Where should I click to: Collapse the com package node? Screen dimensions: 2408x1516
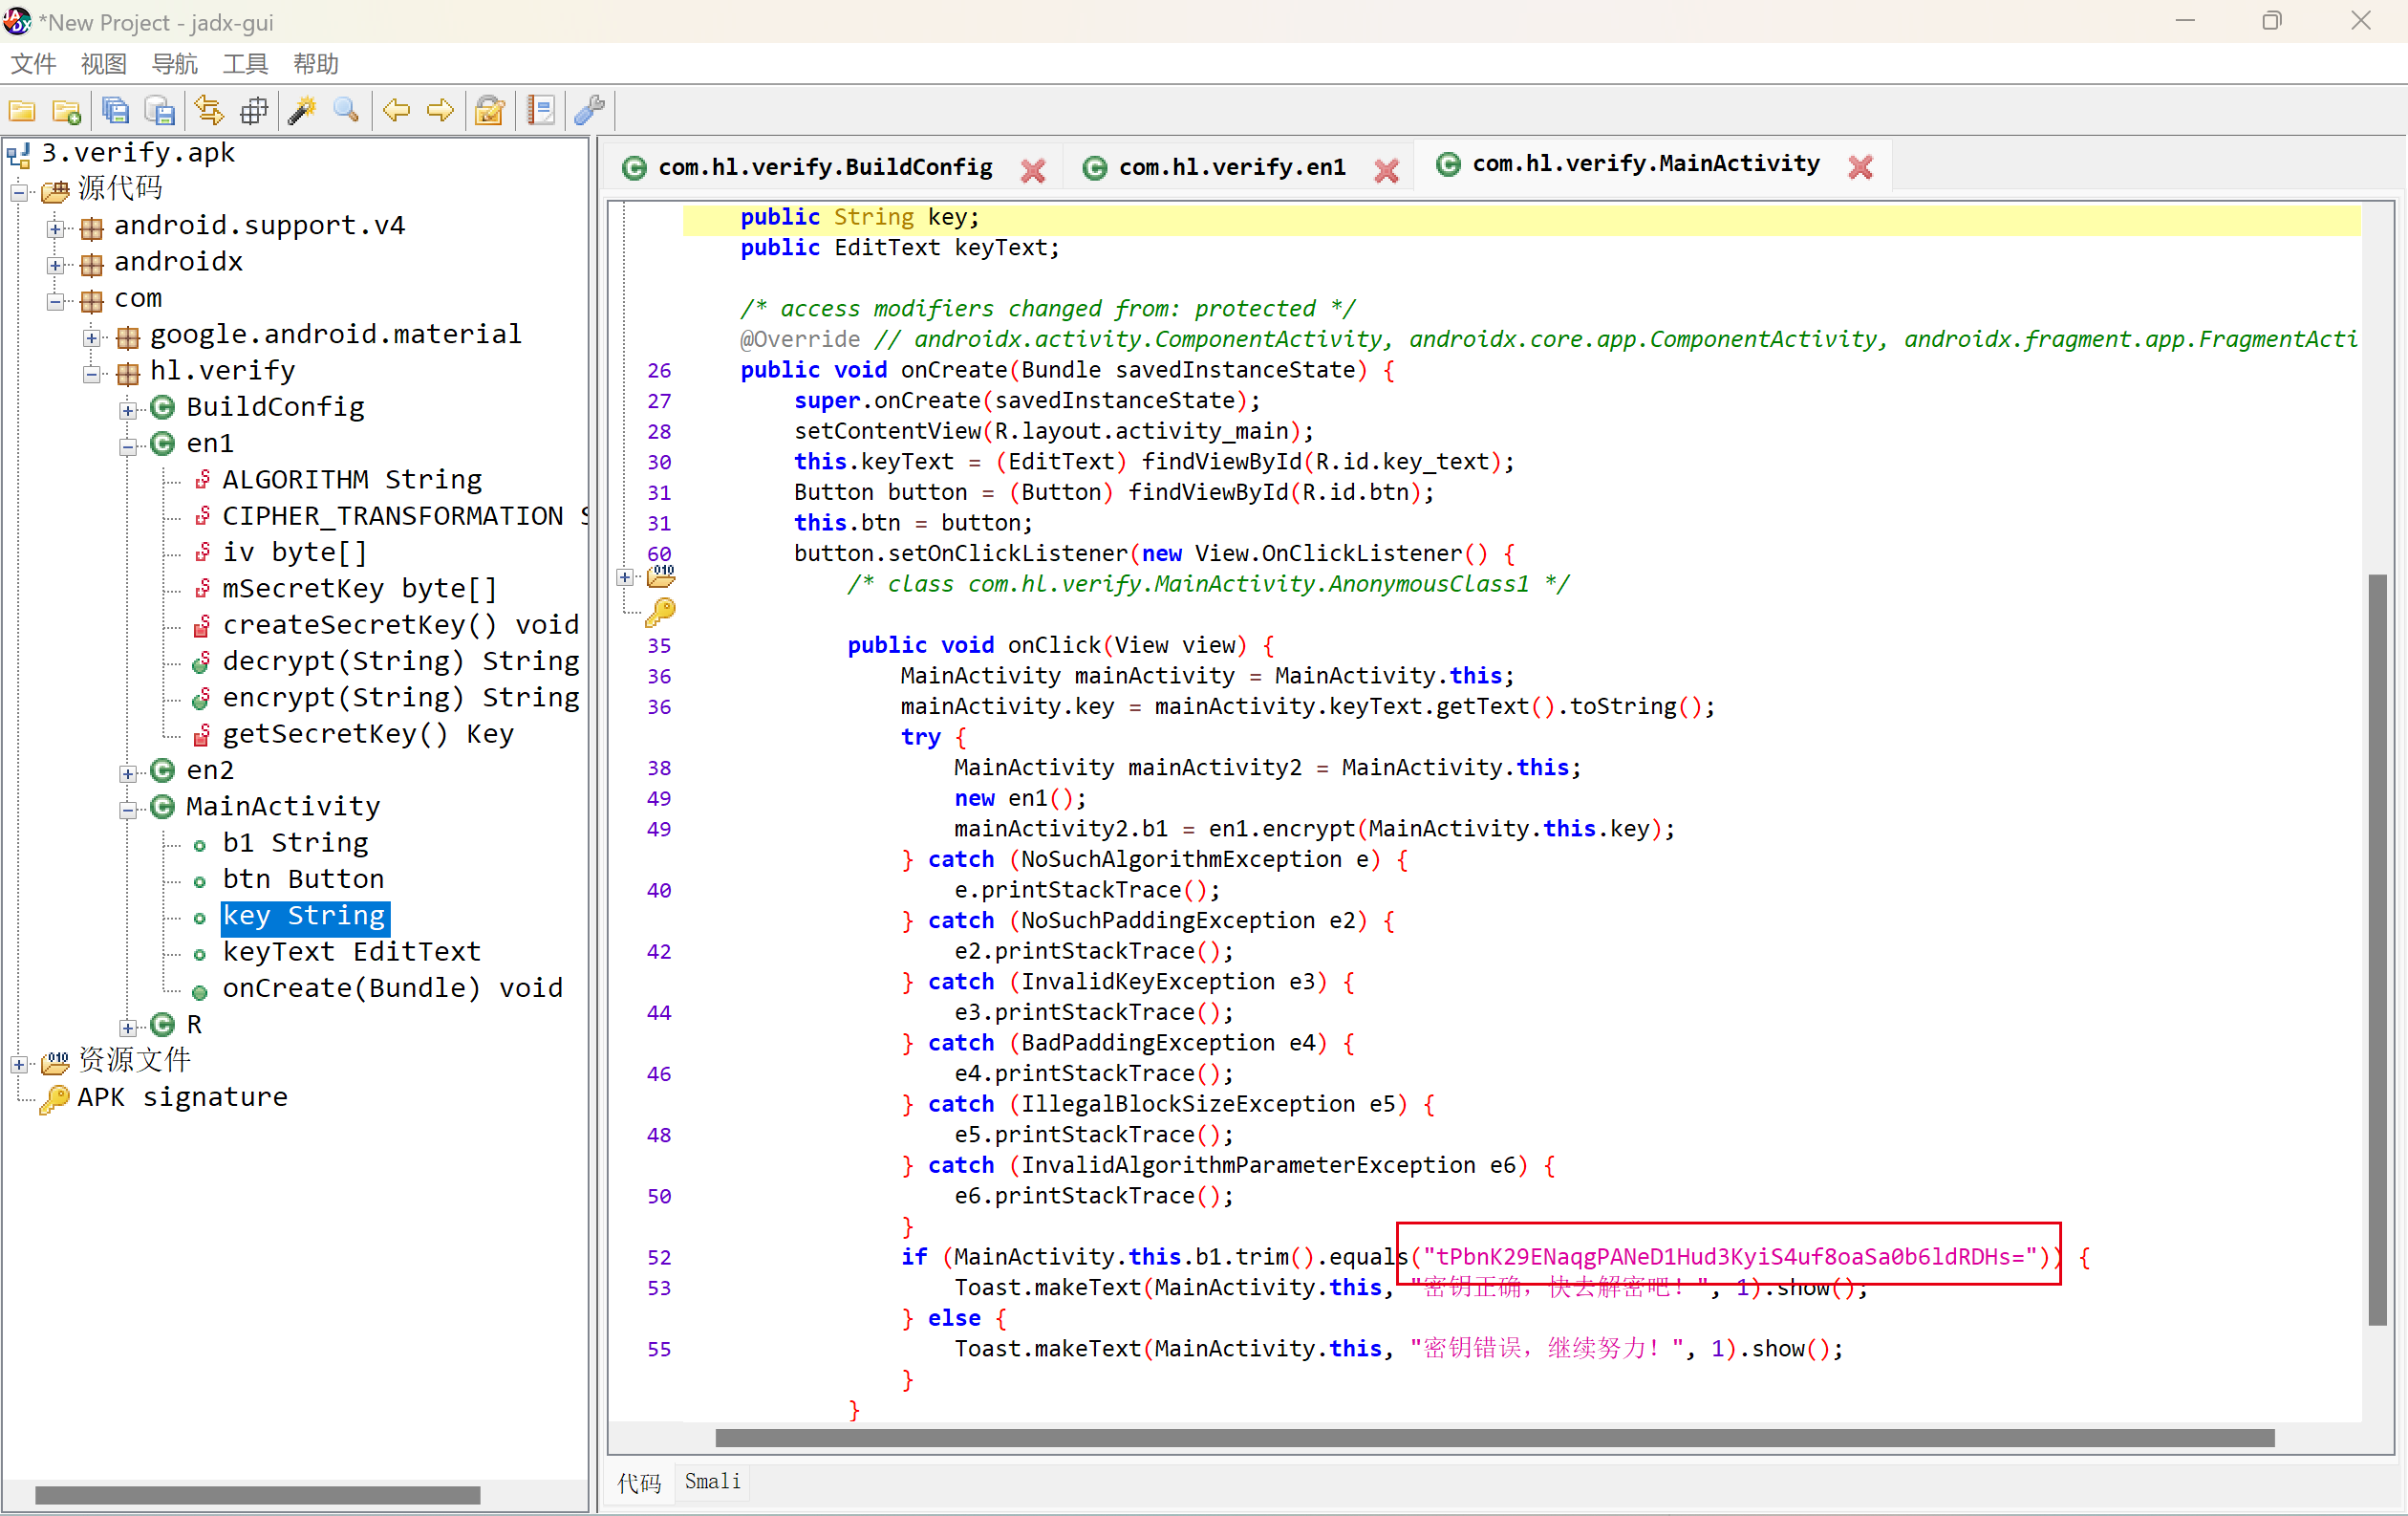pyautogui.click(x=56, y=300)
